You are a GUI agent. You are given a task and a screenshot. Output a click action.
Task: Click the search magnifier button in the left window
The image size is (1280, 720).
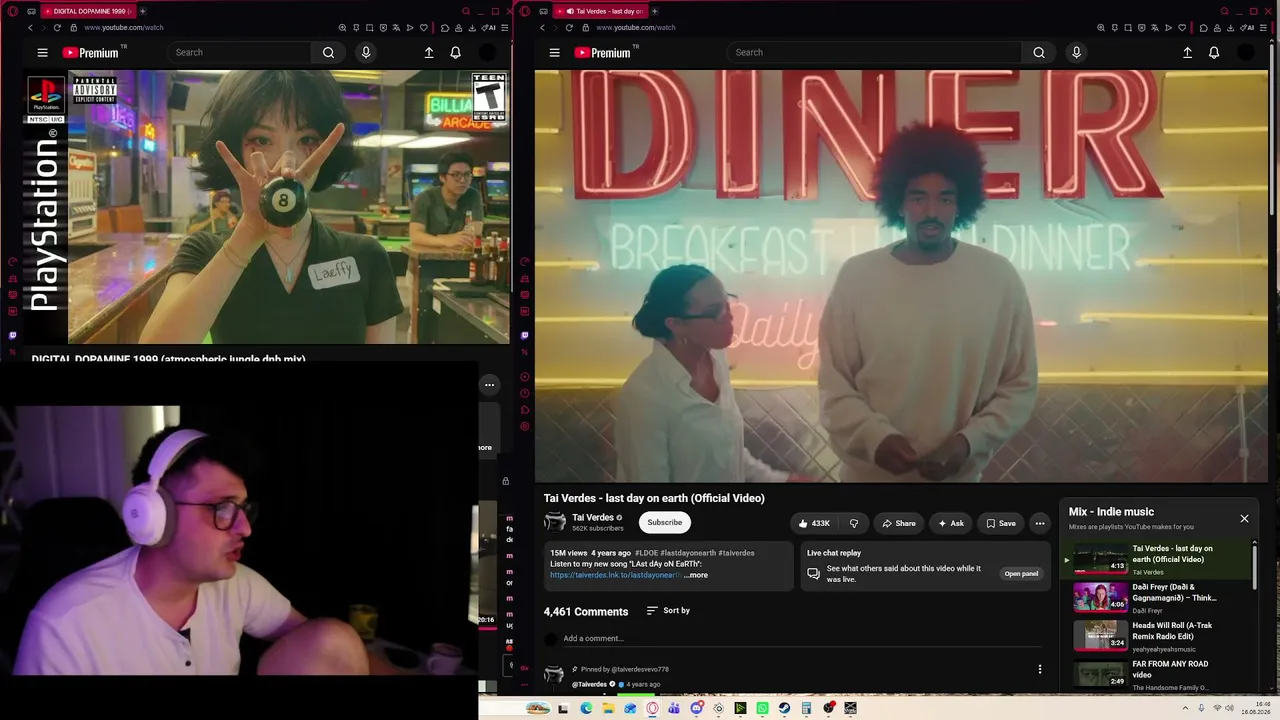328,53
